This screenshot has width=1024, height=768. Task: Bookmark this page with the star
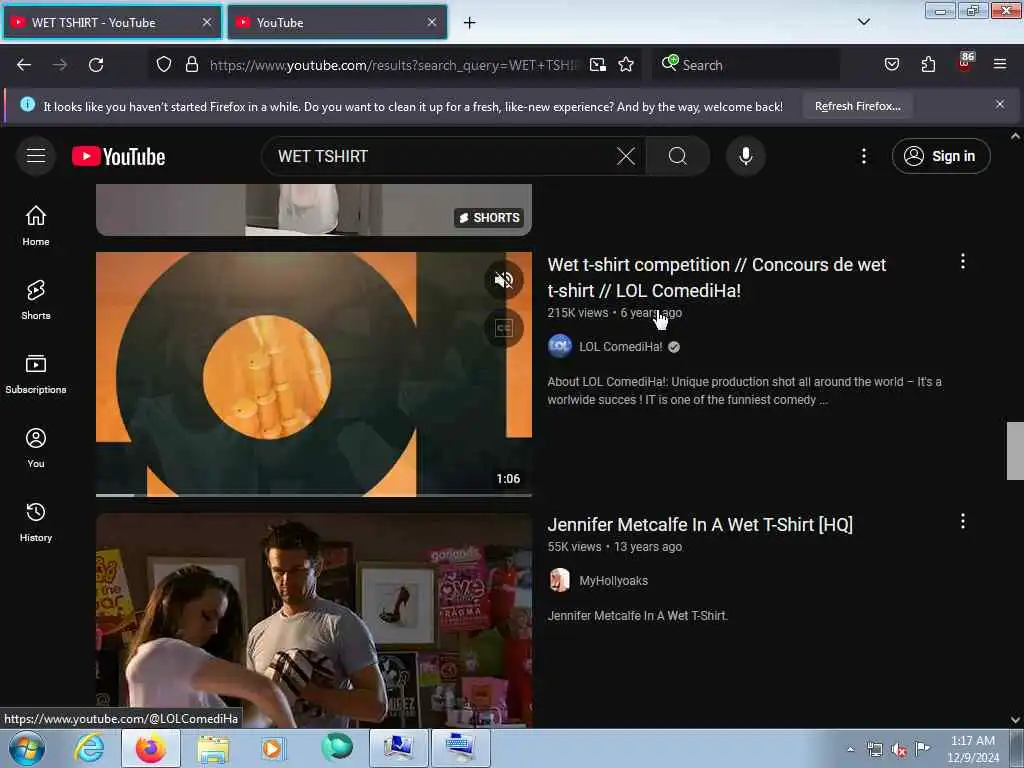coord(626,64)
